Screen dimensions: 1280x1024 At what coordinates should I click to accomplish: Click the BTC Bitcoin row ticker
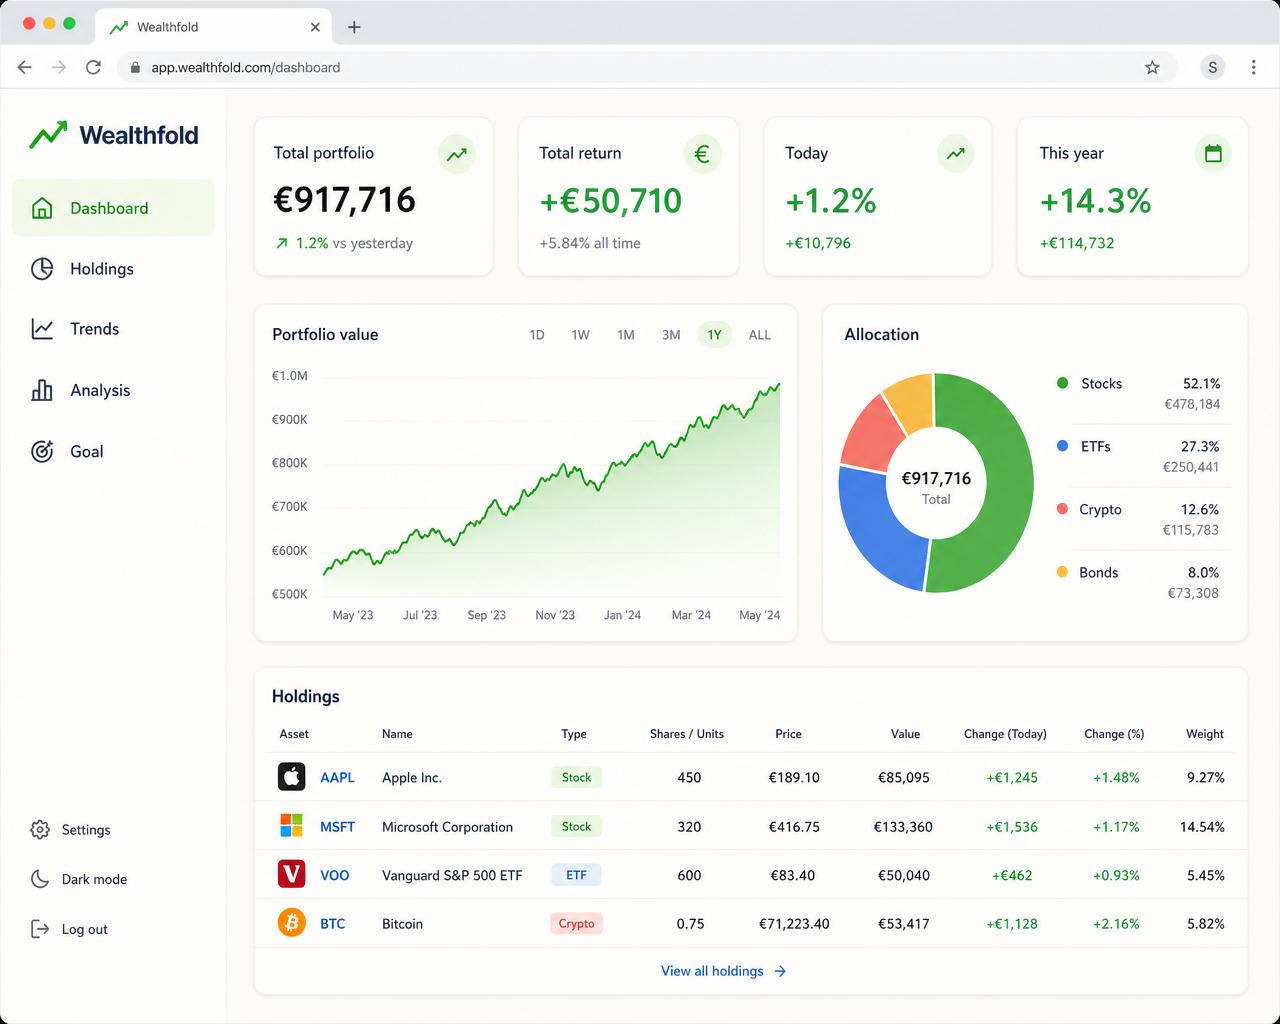pyautogui.click(x=332, y=924)
